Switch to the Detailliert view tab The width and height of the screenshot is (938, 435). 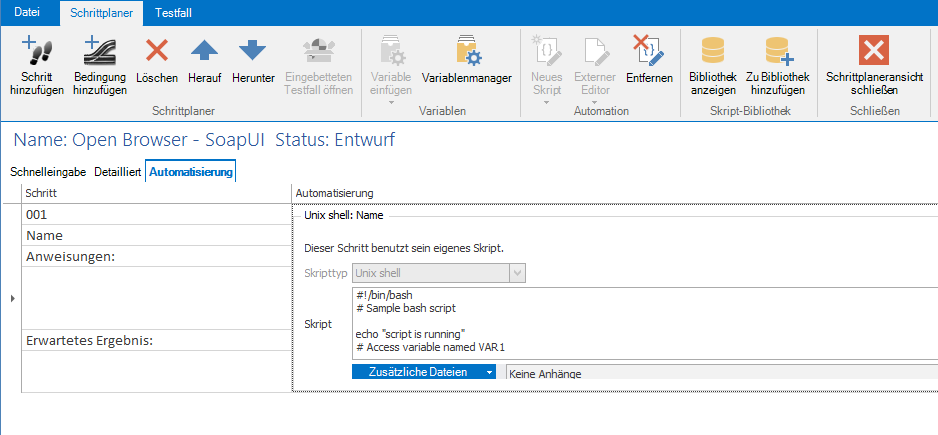[117, 172]
